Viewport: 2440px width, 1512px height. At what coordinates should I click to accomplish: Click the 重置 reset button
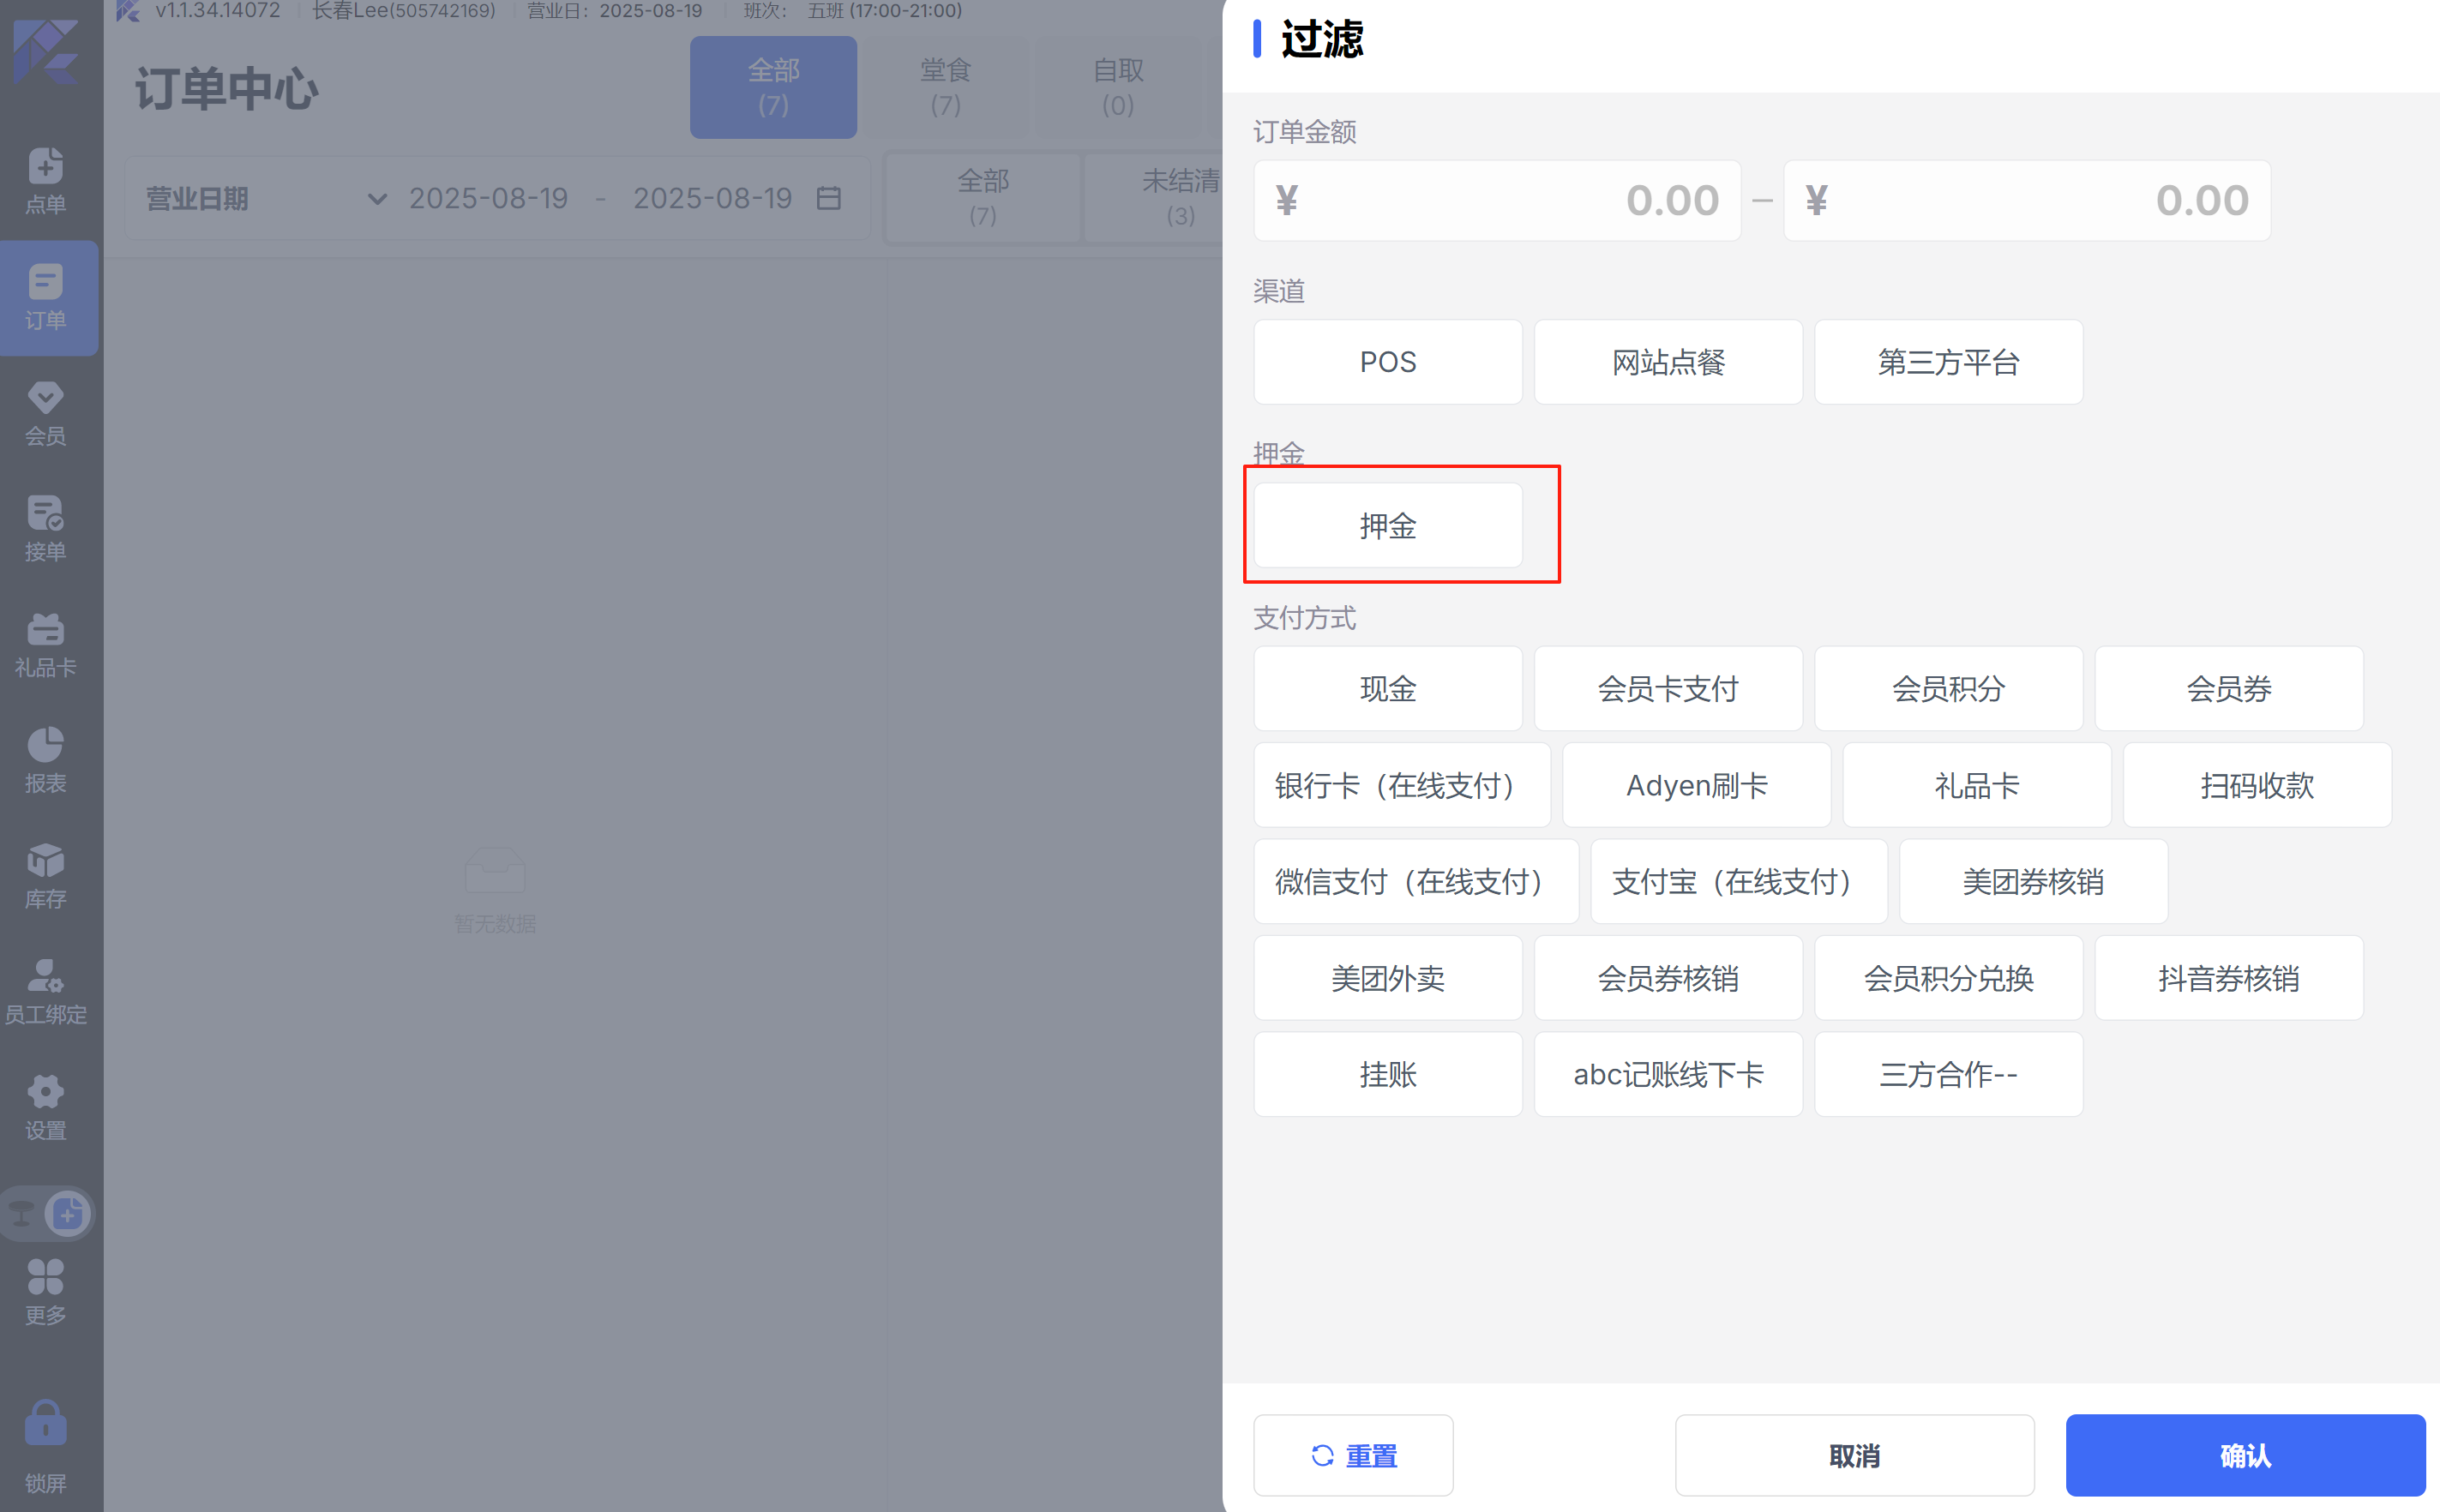(x=1353, y=1455)
